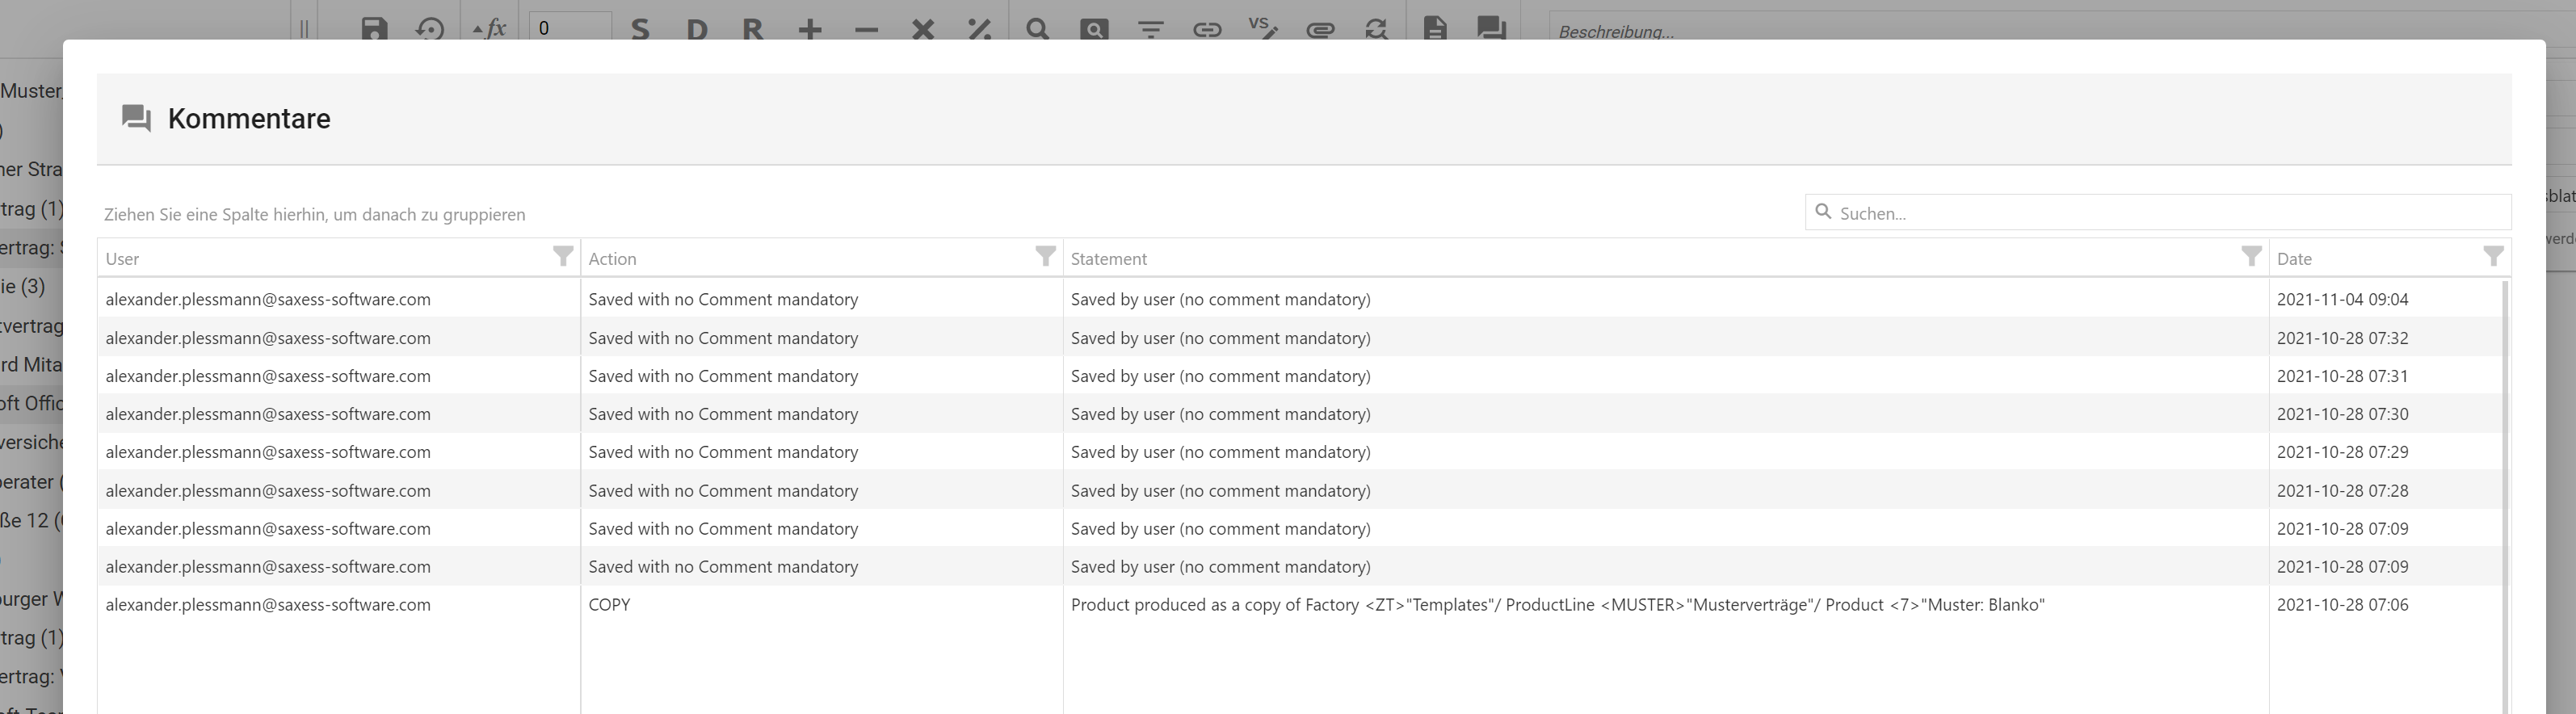Click the link chain icon
2576x714 pixels.
(x=1207, y=28)
